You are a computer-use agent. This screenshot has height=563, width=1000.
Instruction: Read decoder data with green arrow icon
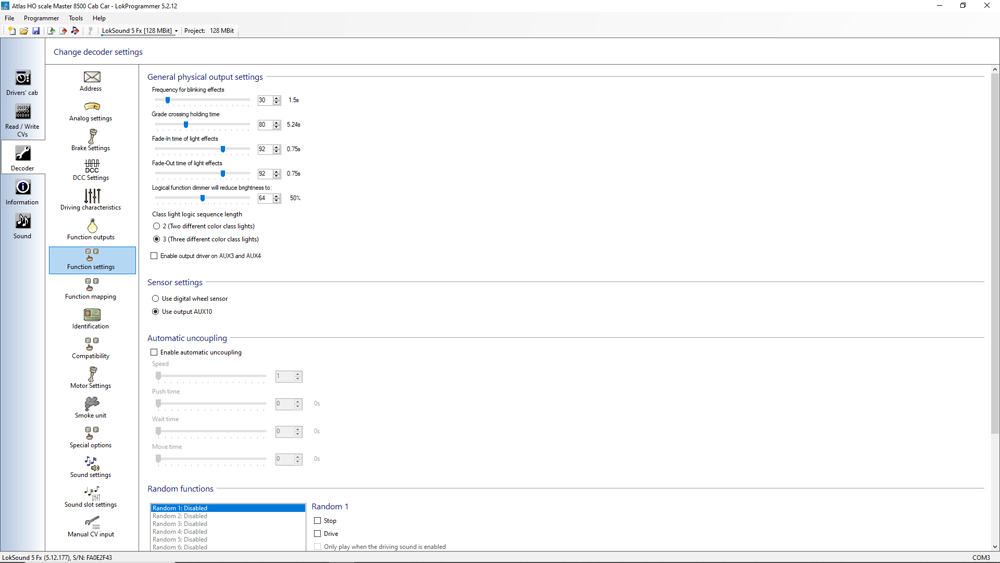51,31
